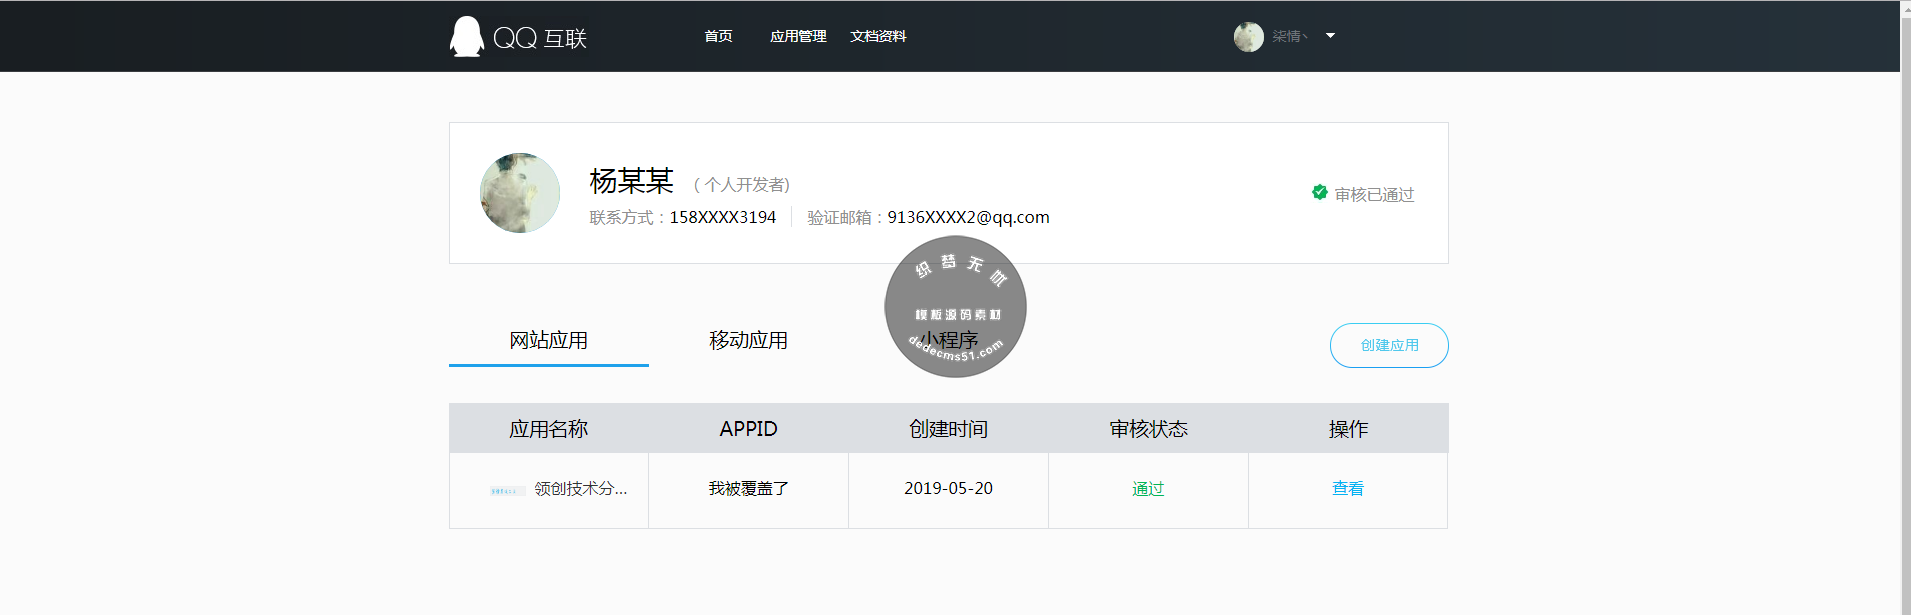Open 应用管理 in the top nav
This screenshot has width=1911, height=615.
click(x=798, y=36)
